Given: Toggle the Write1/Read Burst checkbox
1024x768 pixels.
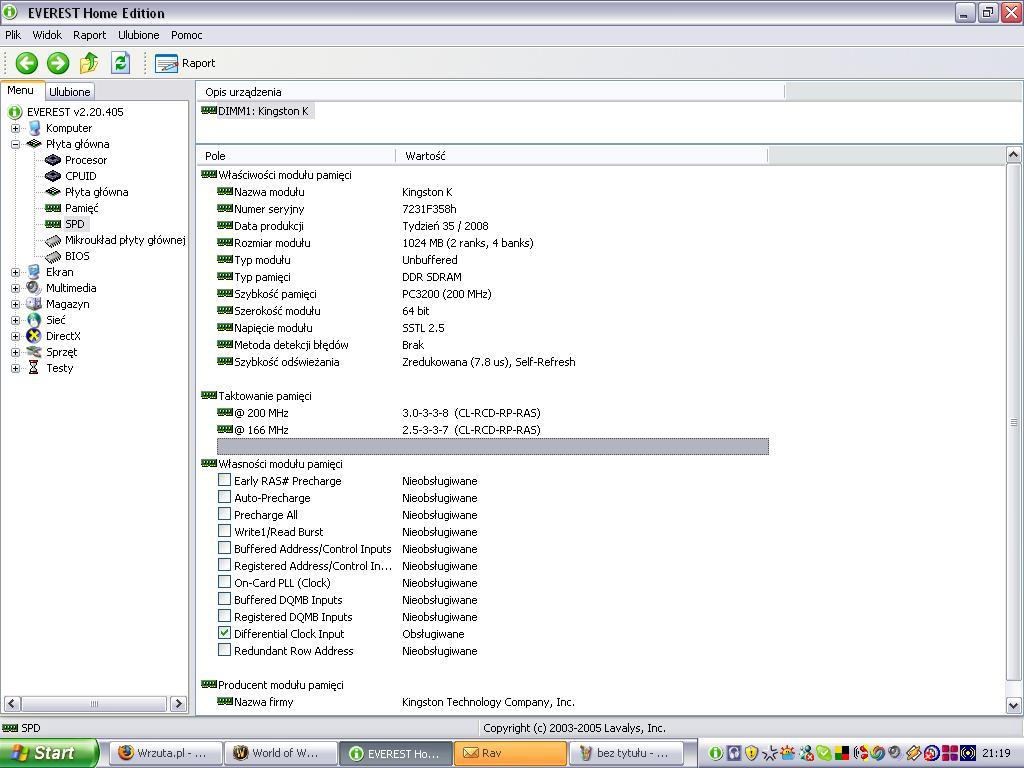Looking at the screenshot, I should pyautogui.click(x=224, y=531).
